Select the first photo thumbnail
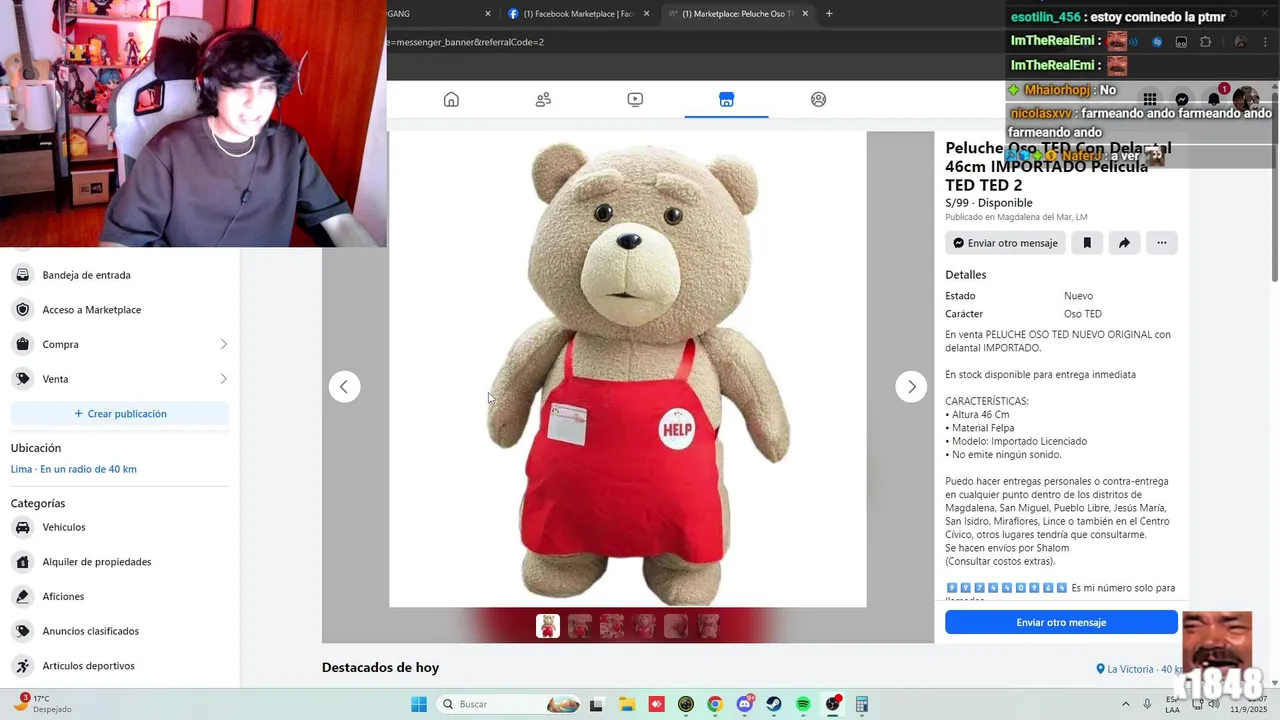The width and height of the screenshot is (1280, 720). 548,626
